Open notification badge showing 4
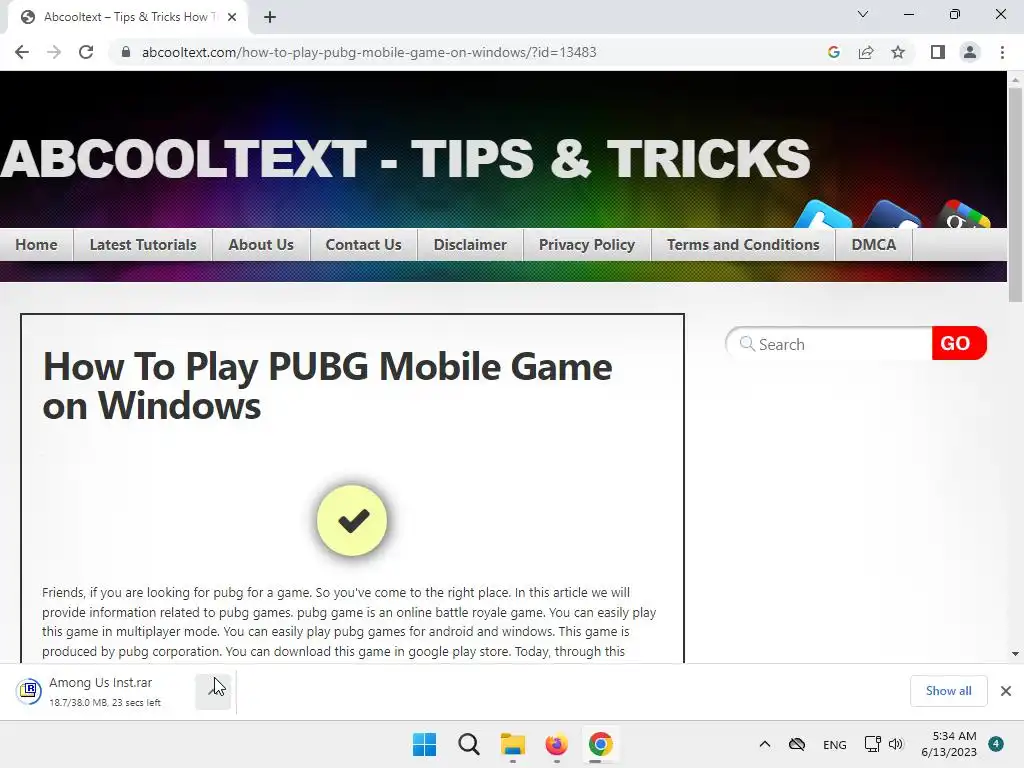Viewport: 1024px width, 768px height. pos(996,744)
